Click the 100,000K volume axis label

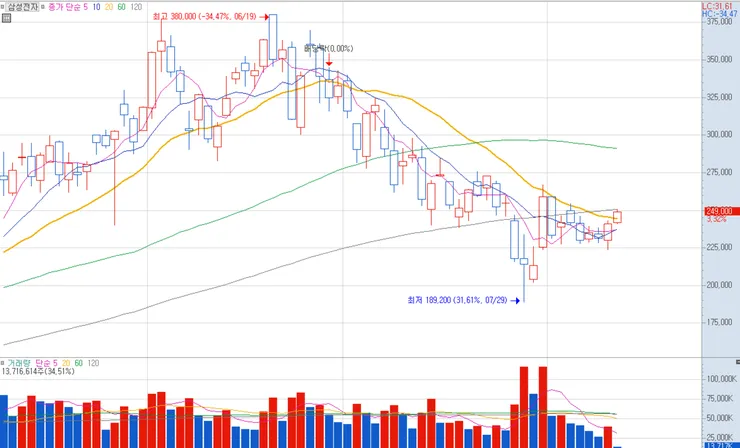[722, 379]
